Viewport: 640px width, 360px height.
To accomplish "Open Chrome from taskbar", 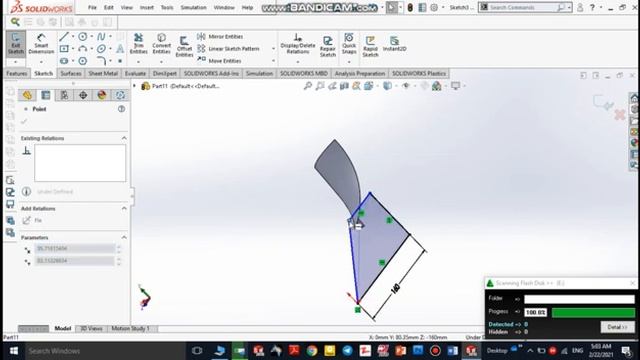I will (x=312, y=351).
